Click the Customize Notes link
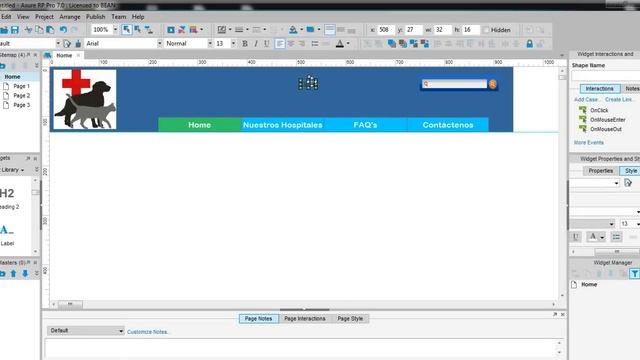This screenshot has width=640, height=360. tap(148, 332)
